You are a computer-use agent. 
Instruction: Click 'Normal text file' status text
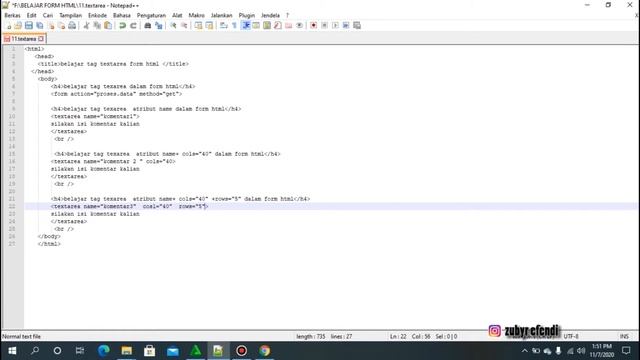[x=21, y=336]
